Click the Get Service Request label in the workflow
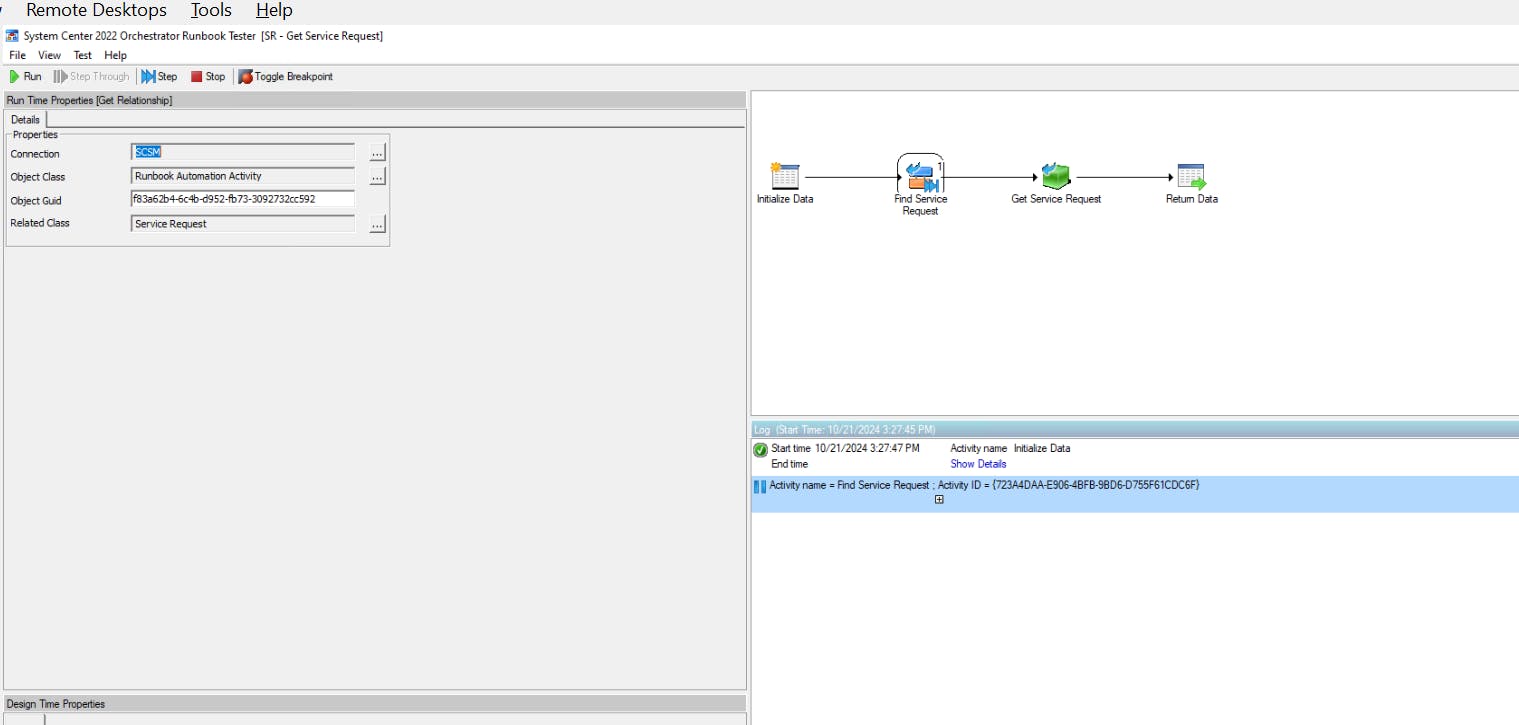This screenshot has height=725, width=1519. point(1056,199)
